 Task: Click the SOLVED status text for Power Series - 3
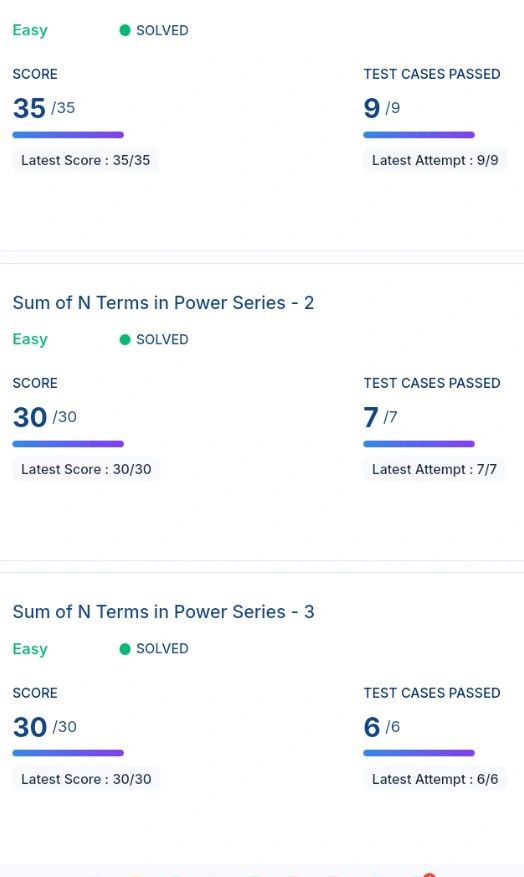pos(162,649)
